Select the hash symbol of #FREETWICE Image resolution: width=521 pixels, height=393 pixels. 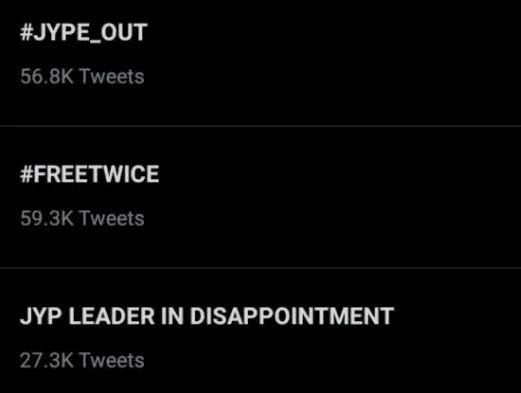[x=27, y=174]
